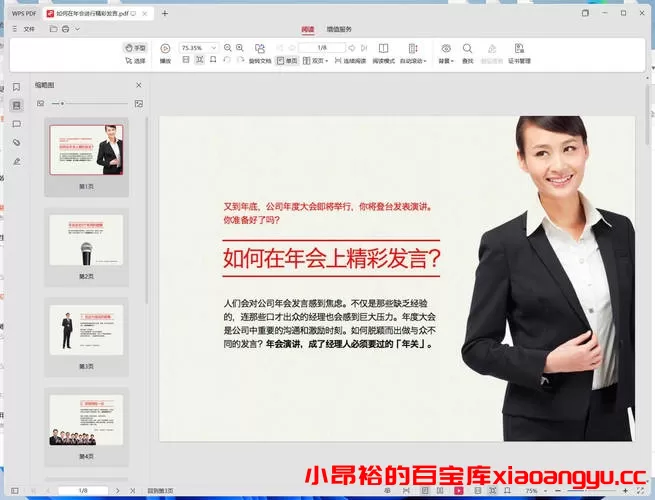Open the background (背景) eye dropdown
The height and width of the screenshot is (500, 655).
[446, 53]
